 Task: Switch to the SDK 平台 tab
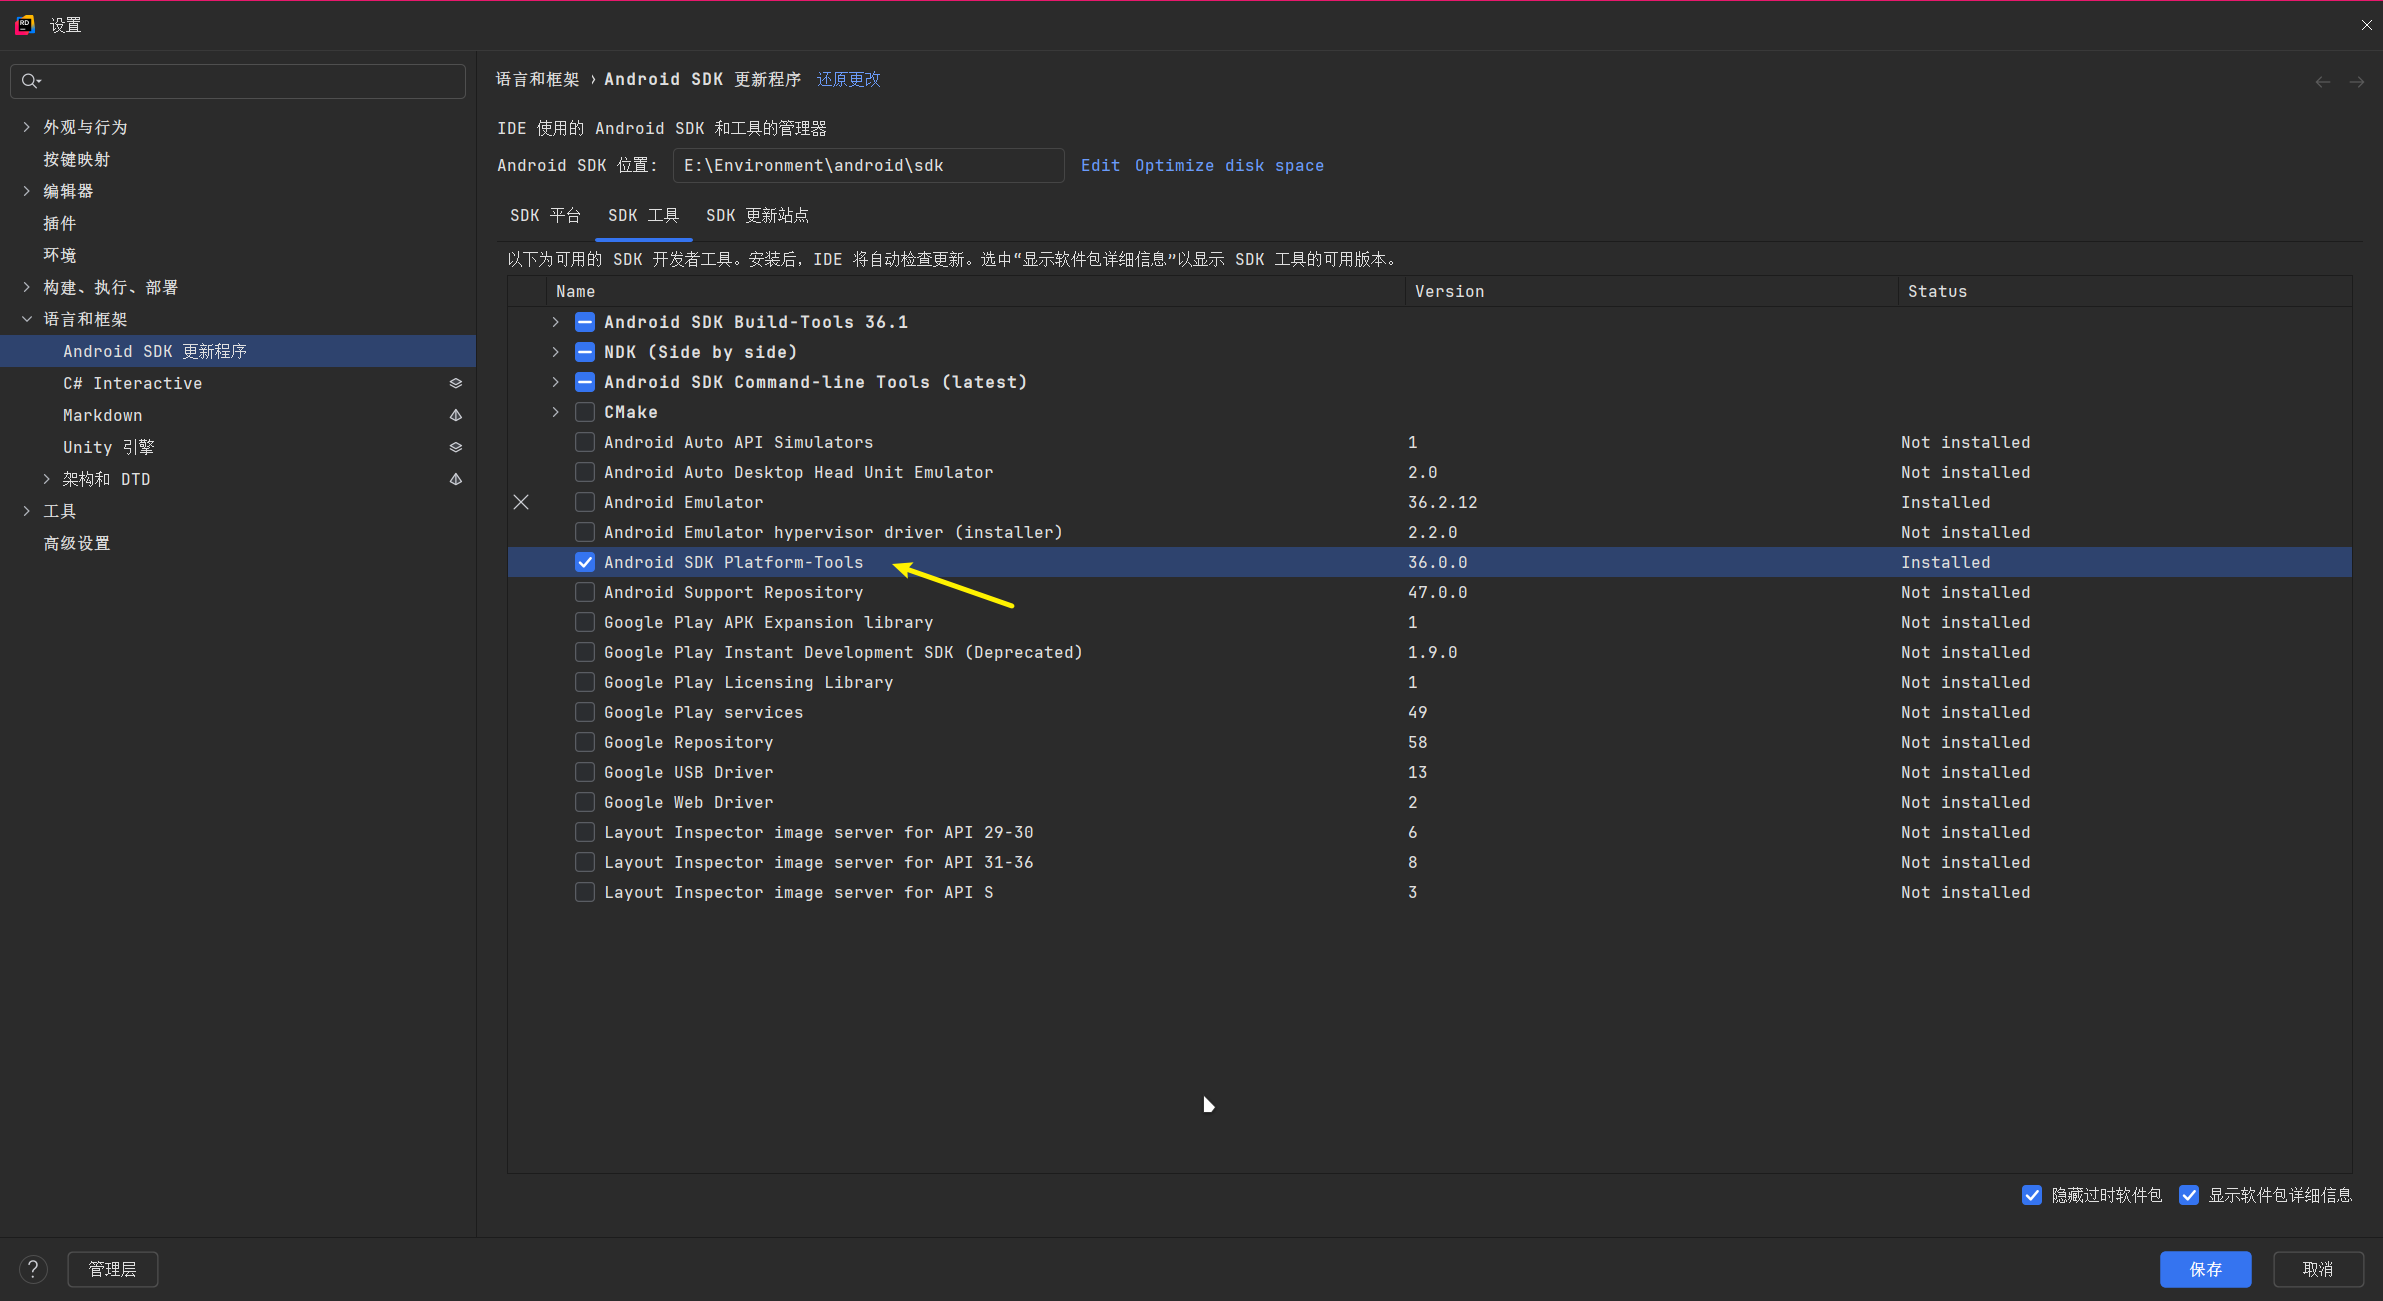(545, 215)
